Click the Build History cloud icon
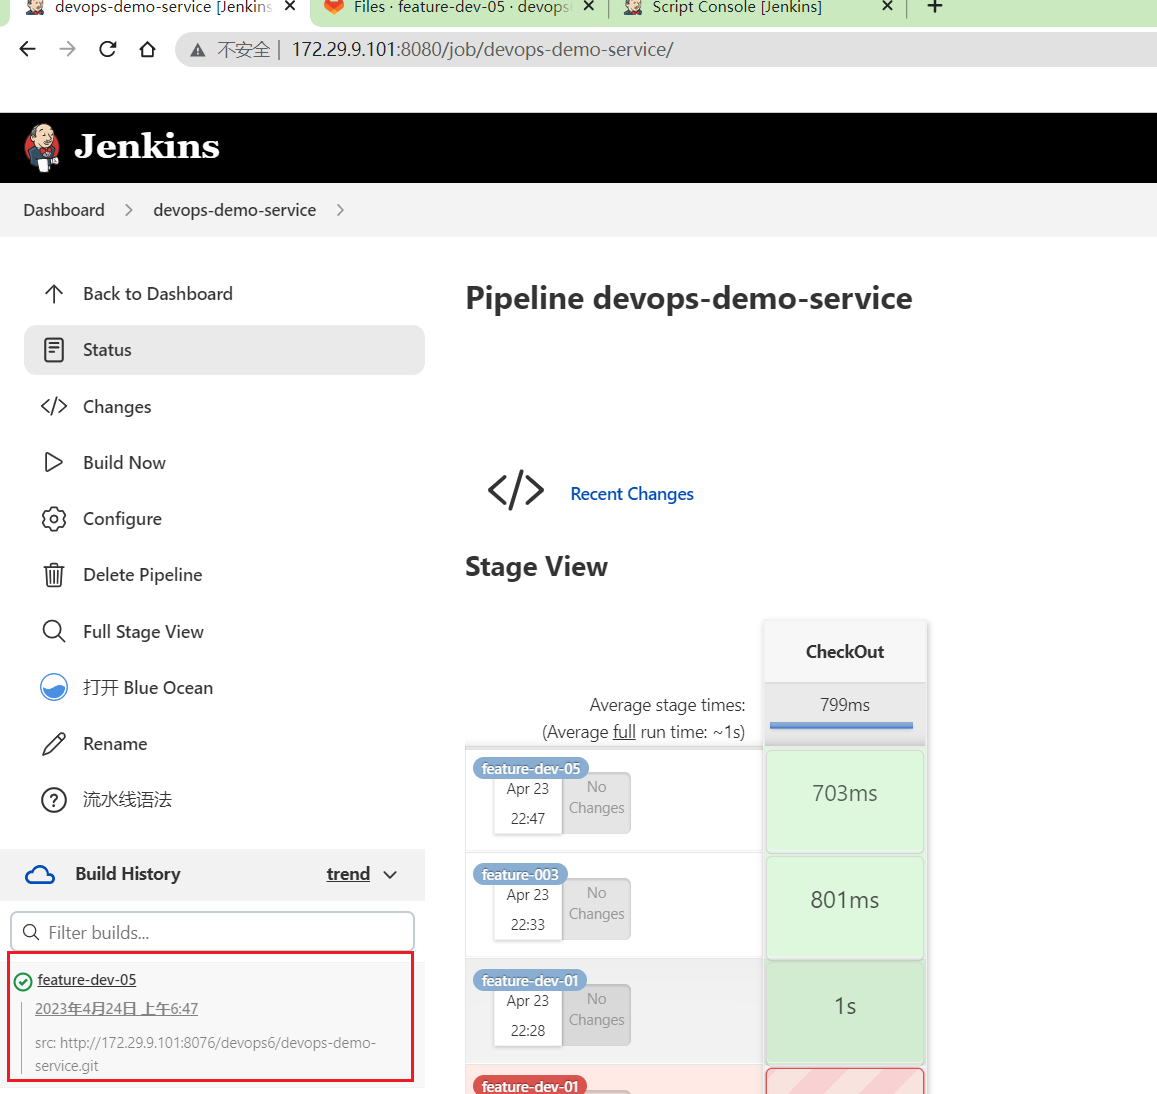Screen dimensions: 1157x1094 (40, 875)
